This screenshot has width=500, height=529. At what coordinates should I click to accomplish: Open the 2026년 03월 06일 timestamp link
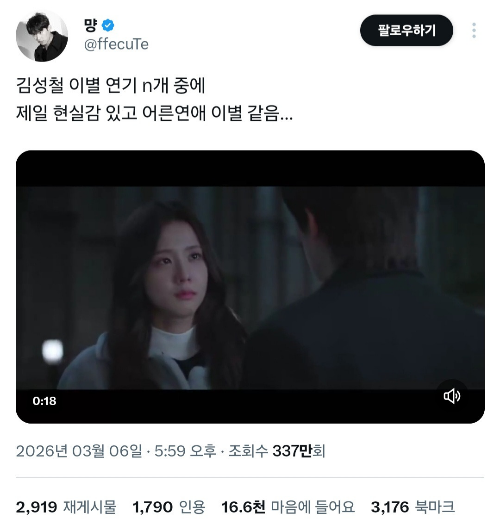pos(79,451)
